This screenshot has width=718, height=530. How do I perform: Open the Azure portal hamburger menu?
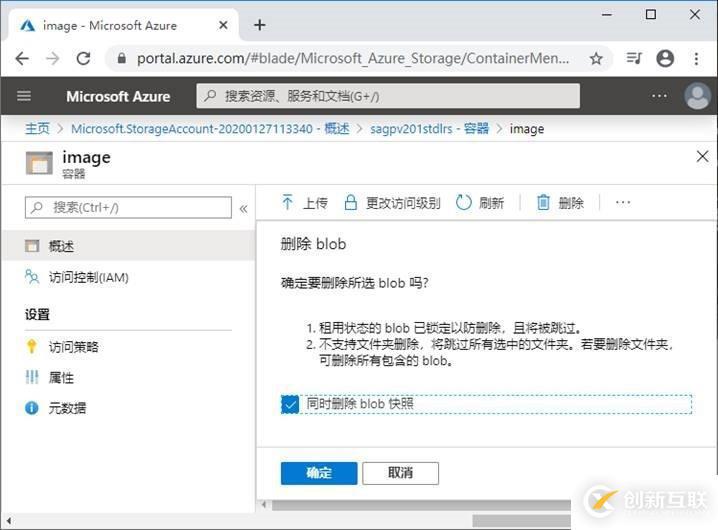tap(24, 96)
